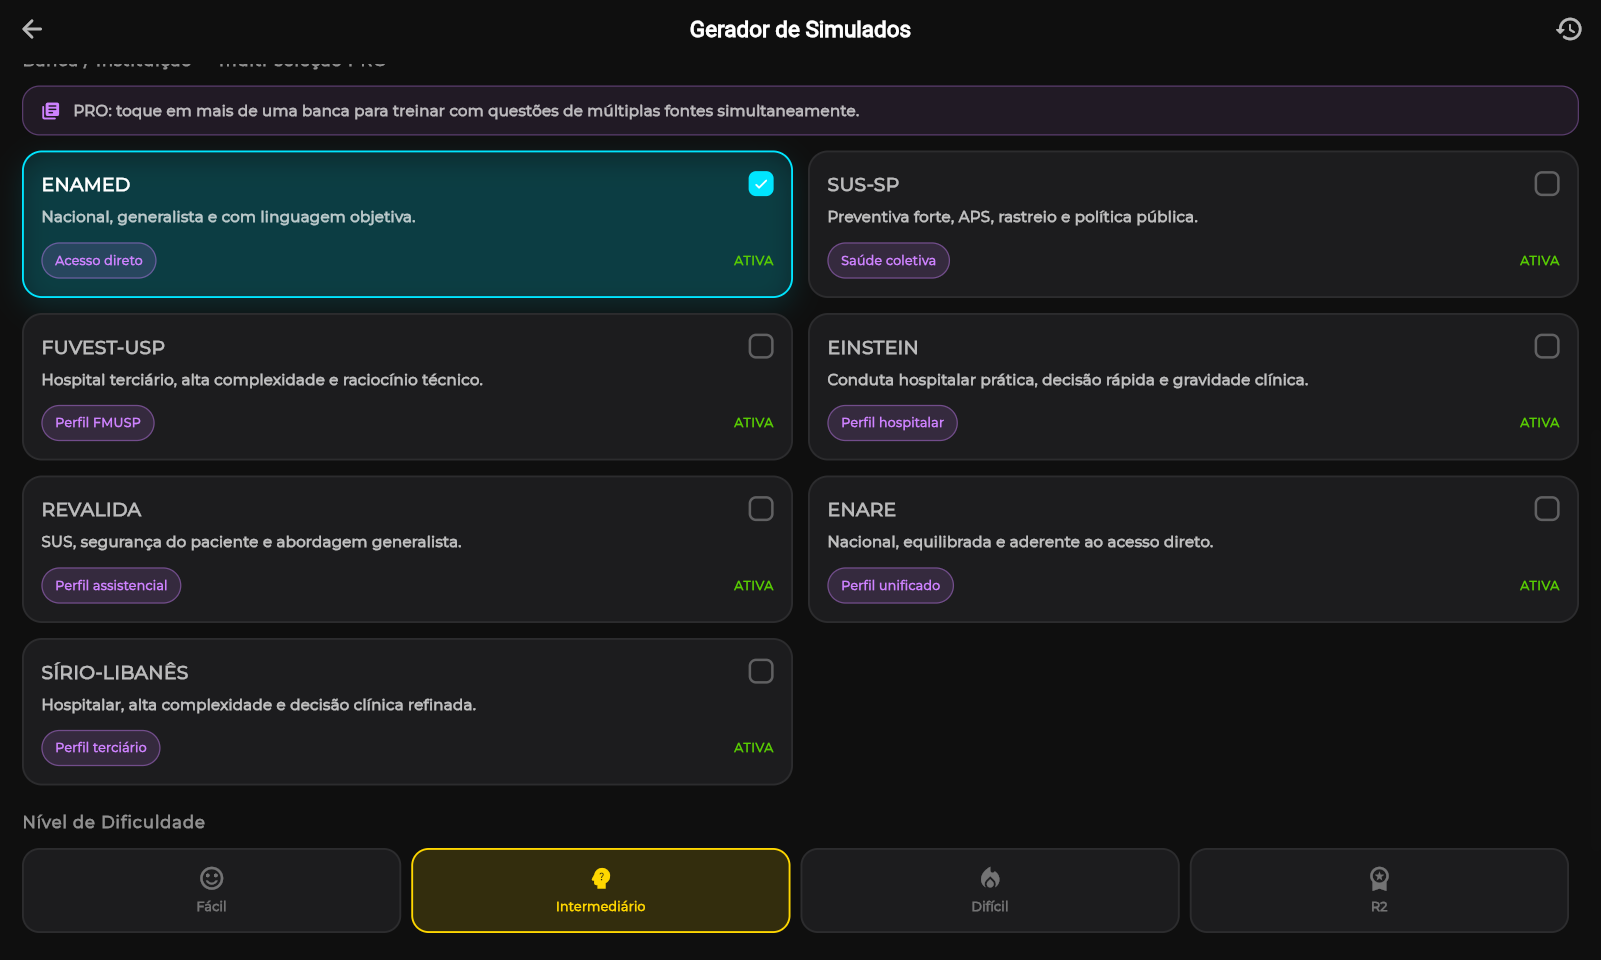Click 'Hospitalar, alta complexidade e decisão' description
The image size is (1601, 960).
coord(258,705)
